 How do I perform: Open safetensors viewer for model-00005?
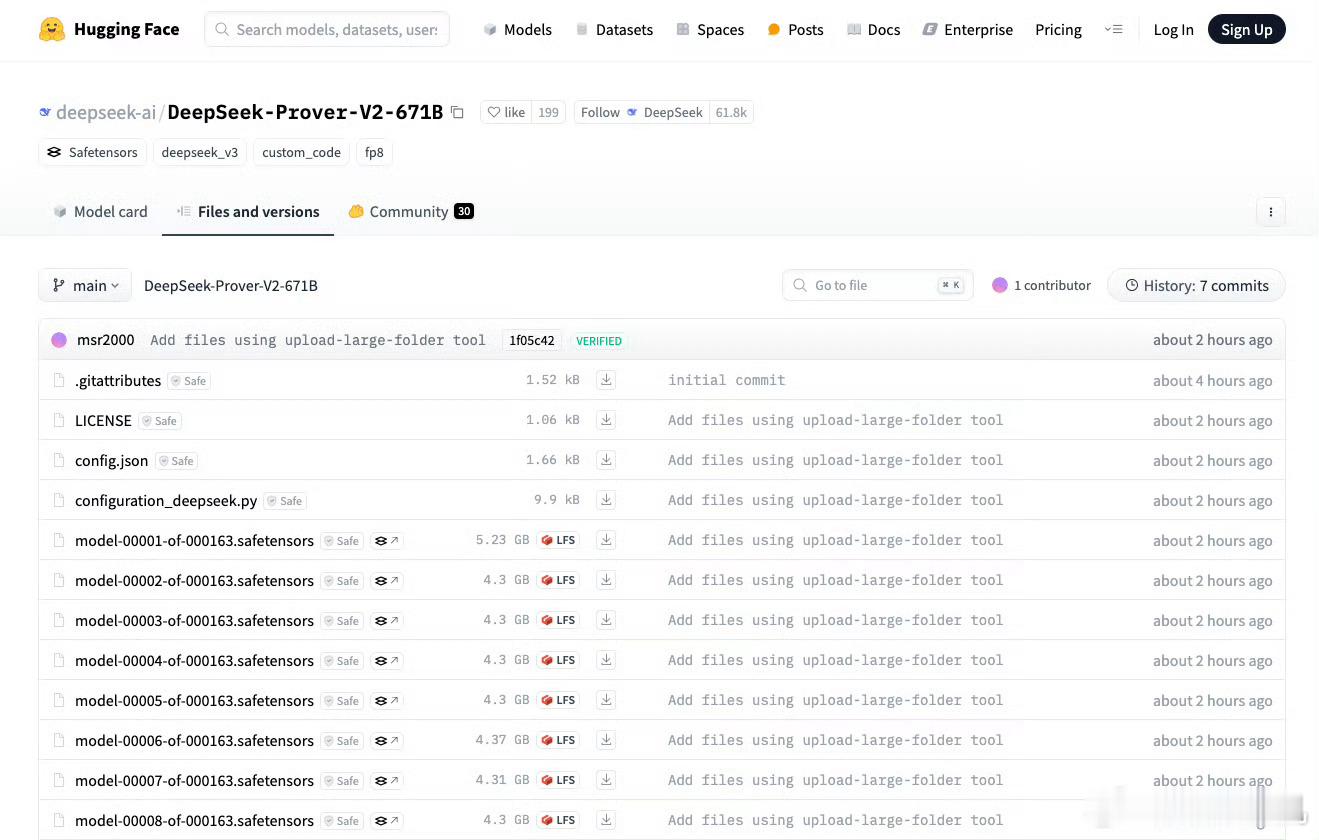pos(386,701)
